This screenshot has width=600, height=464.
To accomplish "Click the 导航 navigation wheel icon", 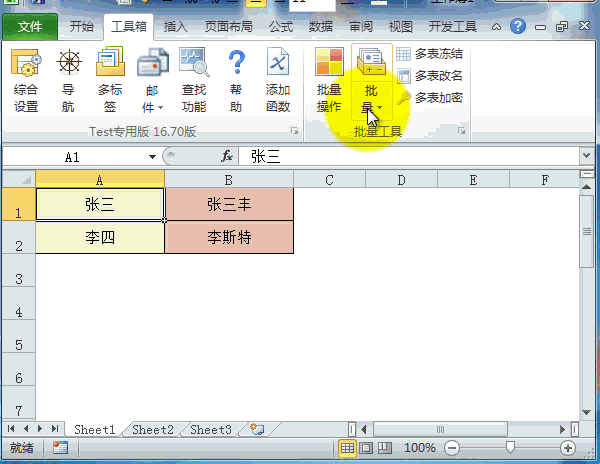I will 68,80.
